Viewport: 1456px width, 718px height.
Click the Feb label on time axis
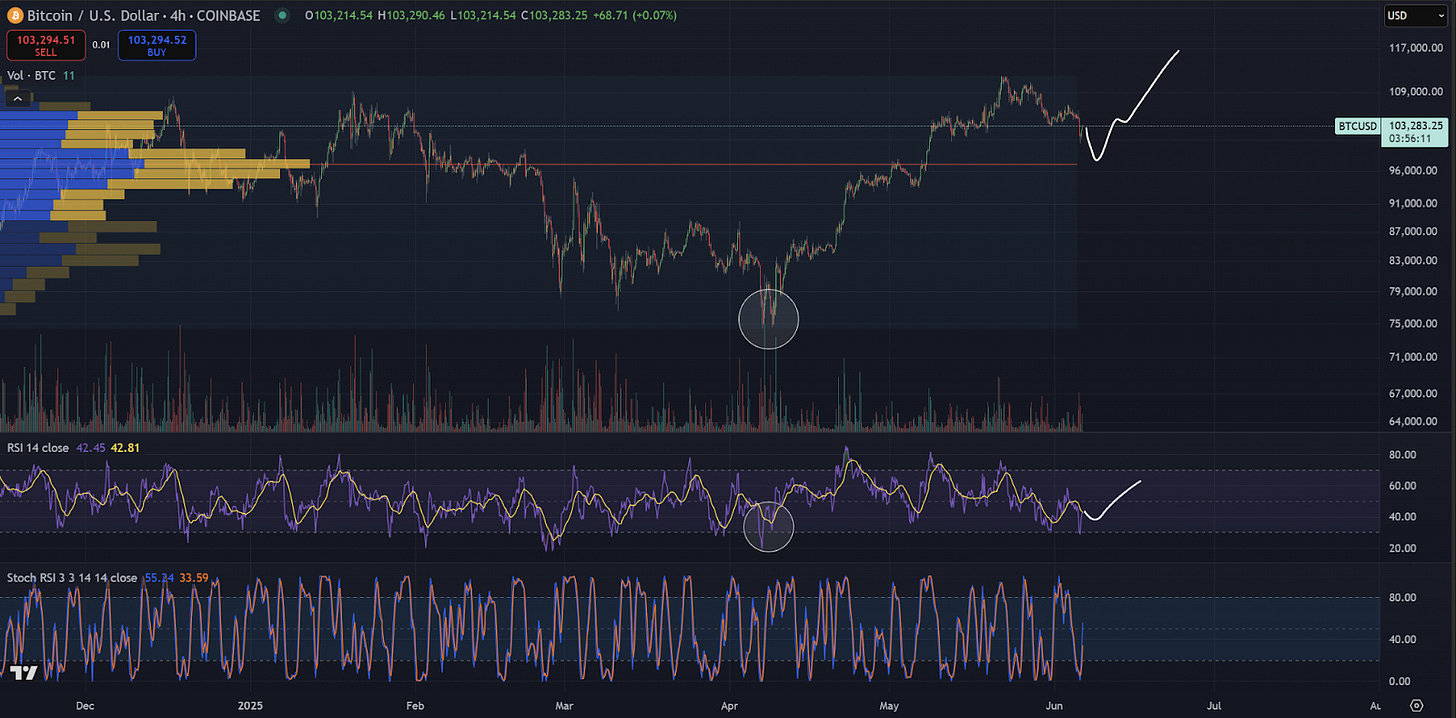[416, 705]
